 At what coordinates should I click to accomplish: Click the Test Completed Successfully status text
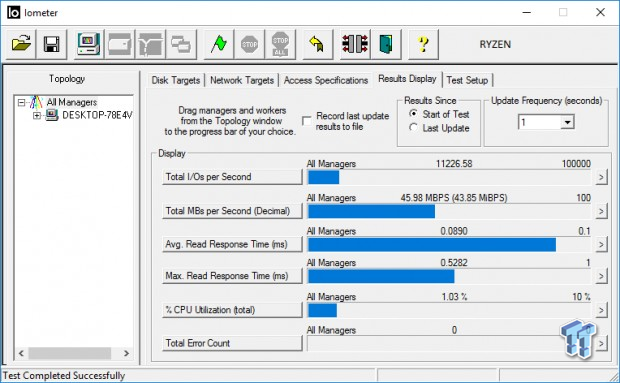tap(64, 375)
